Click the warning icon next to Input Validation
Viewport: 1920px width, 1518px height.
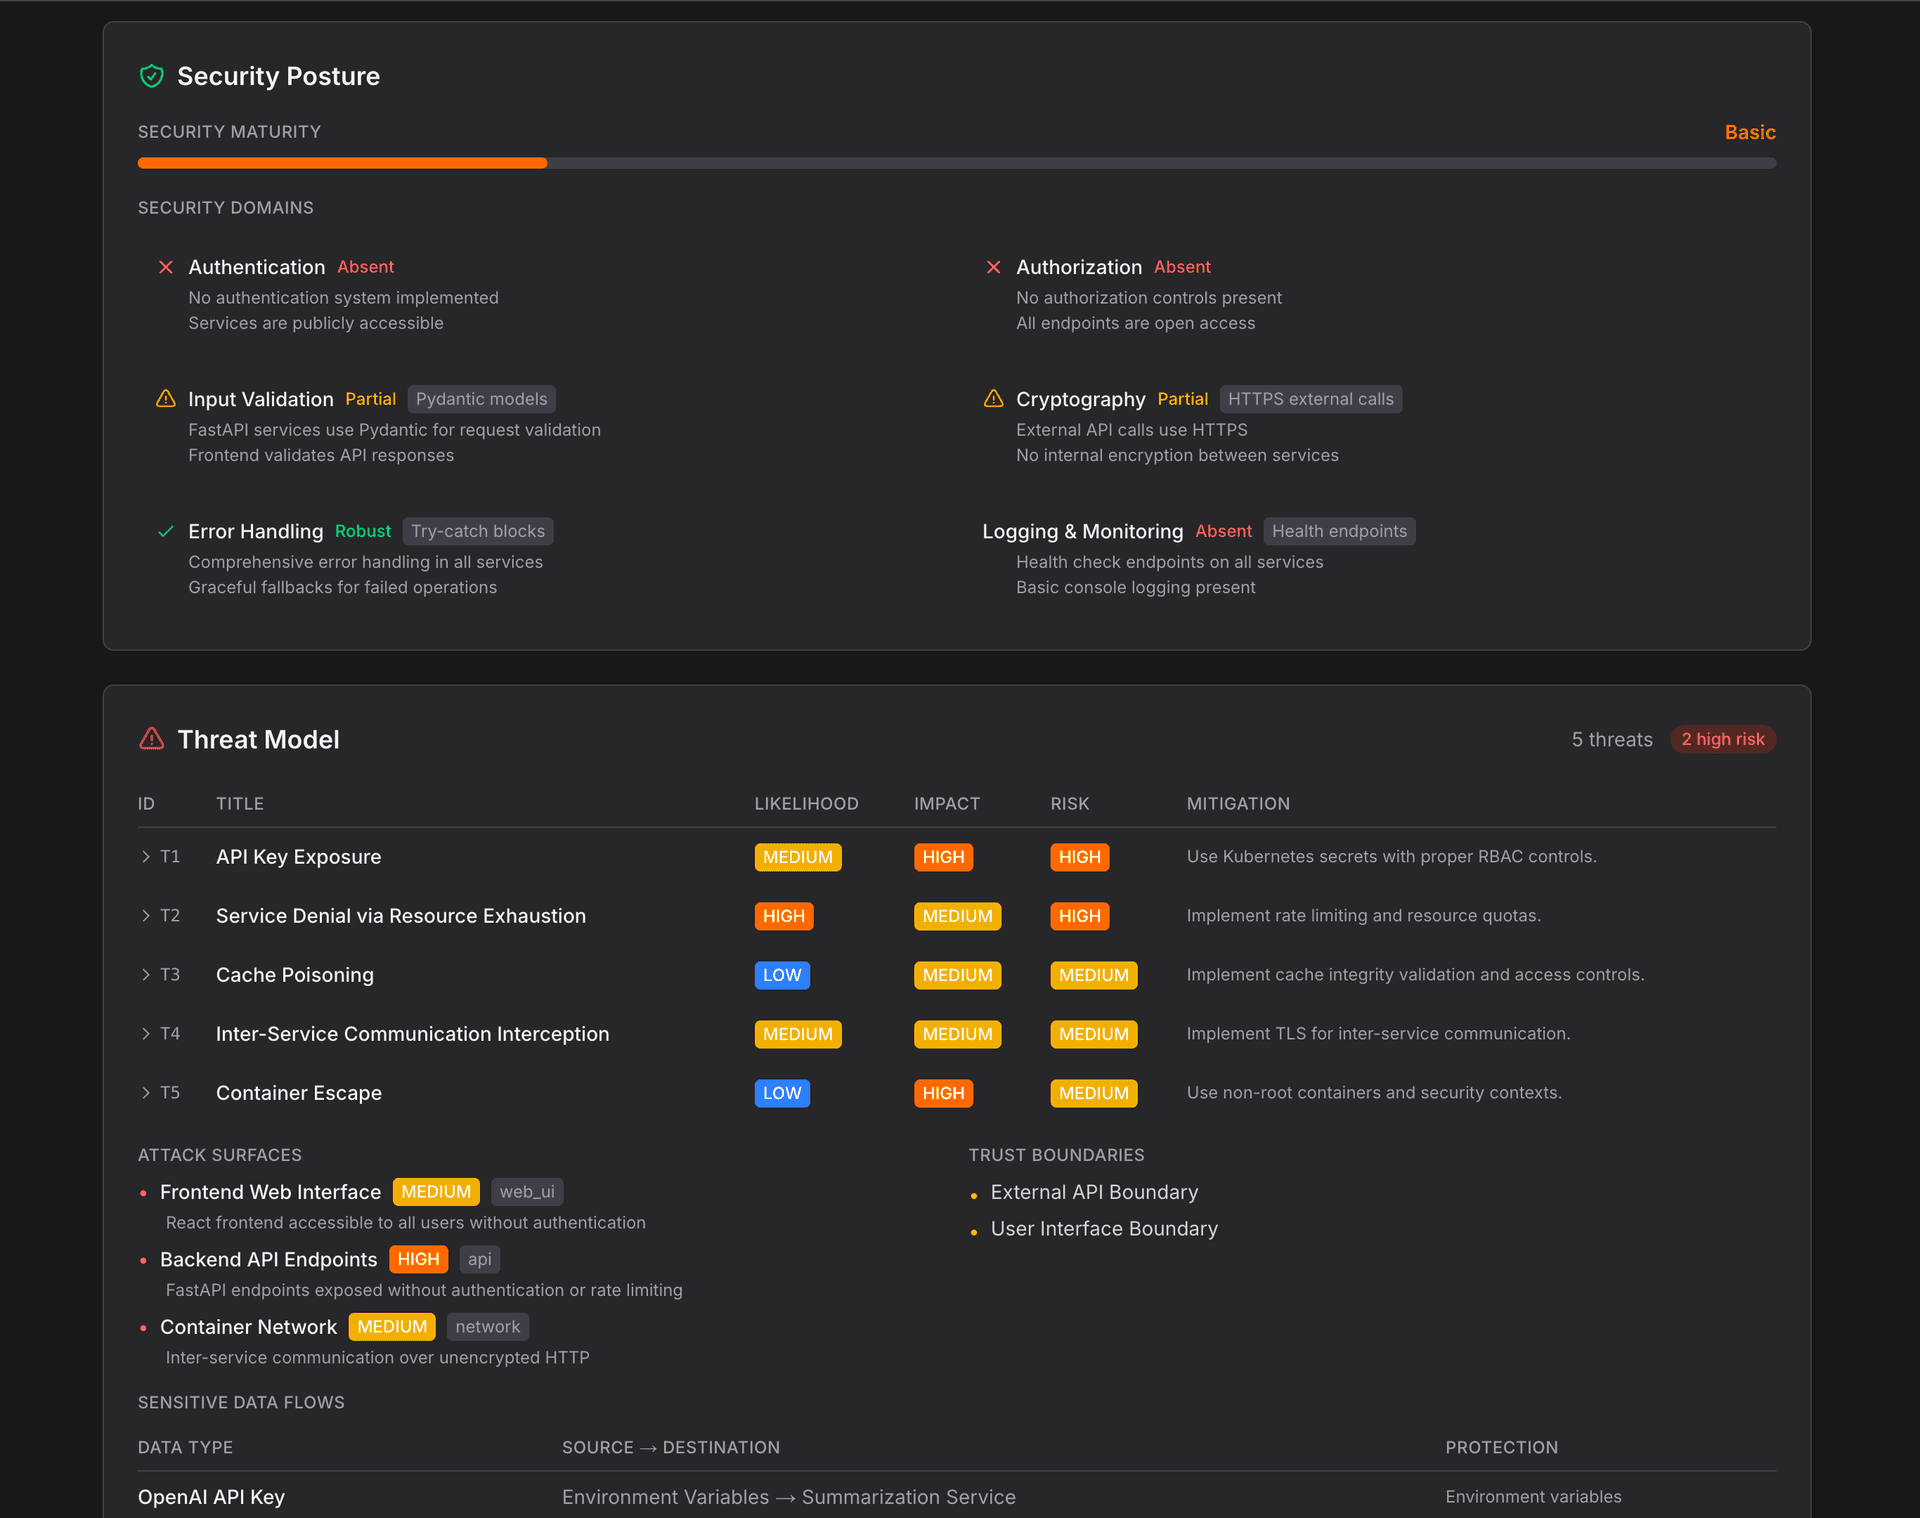(165, 399)
